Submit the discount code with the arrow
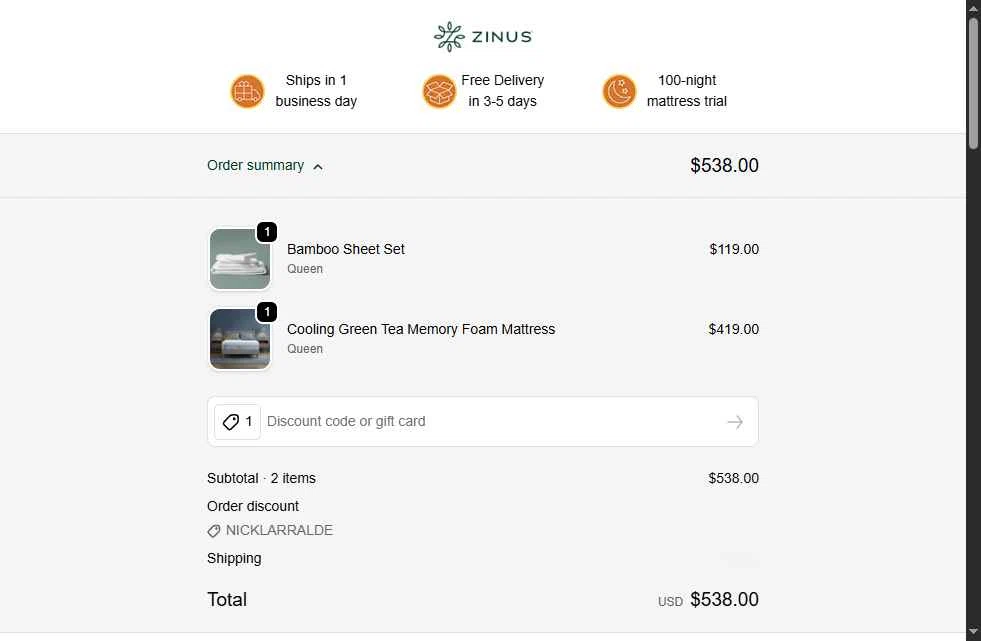Image resolution: width=981 pixels, height=641 pixels. pyautogui.click(x=735, y=422)
